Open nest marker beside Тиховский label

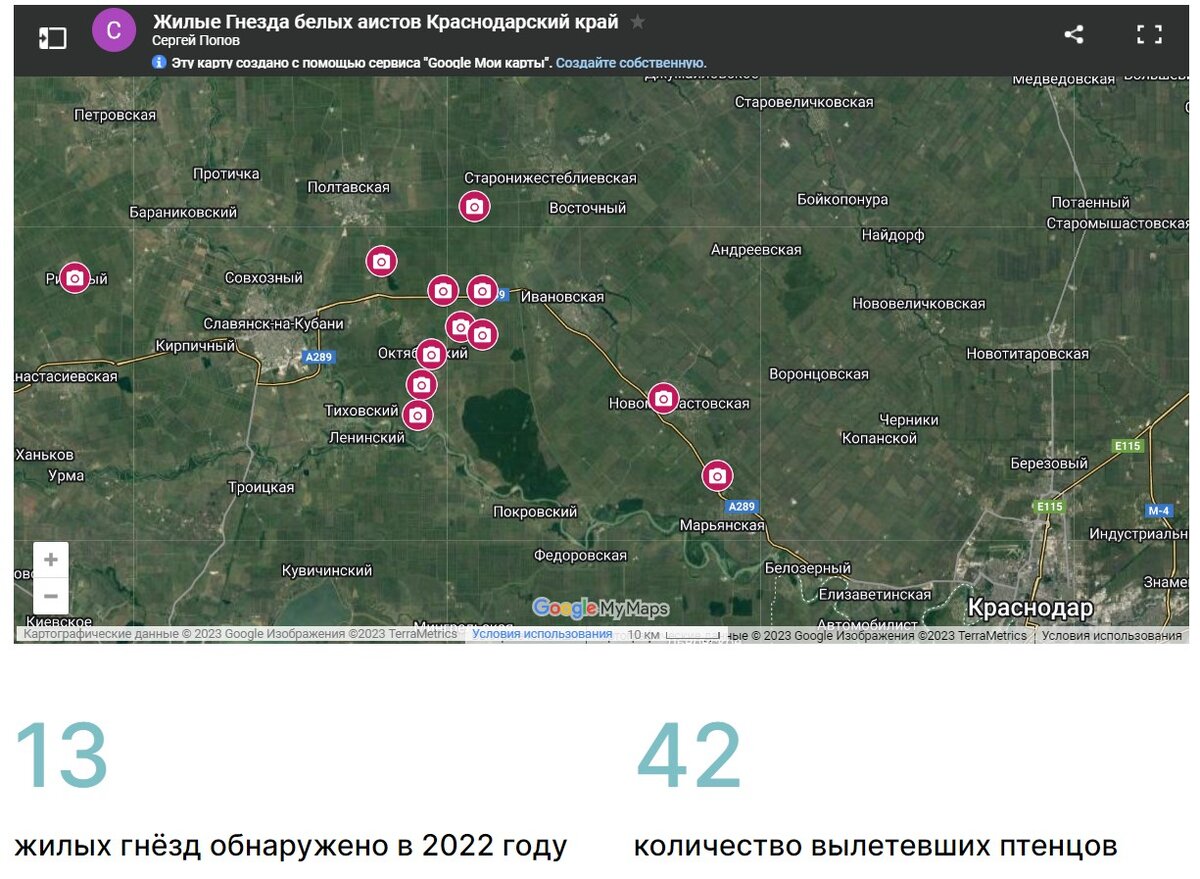click(418, 413)
